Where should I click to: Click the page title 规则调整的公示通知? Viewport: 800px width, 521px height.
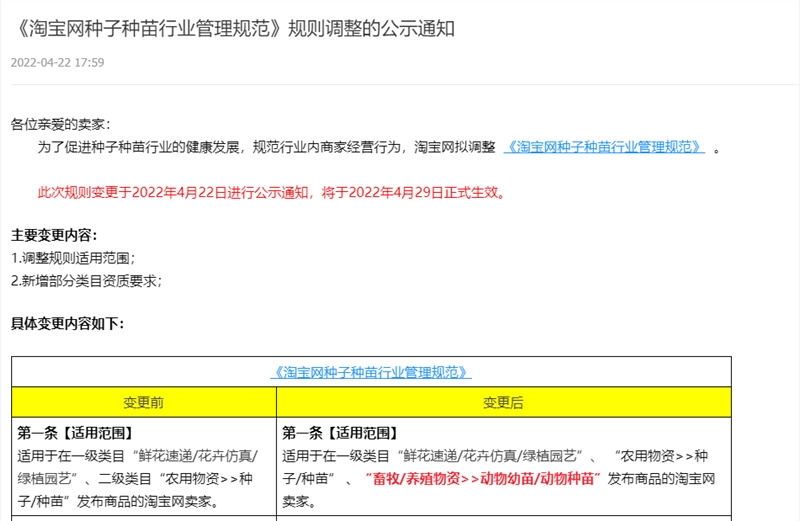pyautogui.click(x=371, y=29)
